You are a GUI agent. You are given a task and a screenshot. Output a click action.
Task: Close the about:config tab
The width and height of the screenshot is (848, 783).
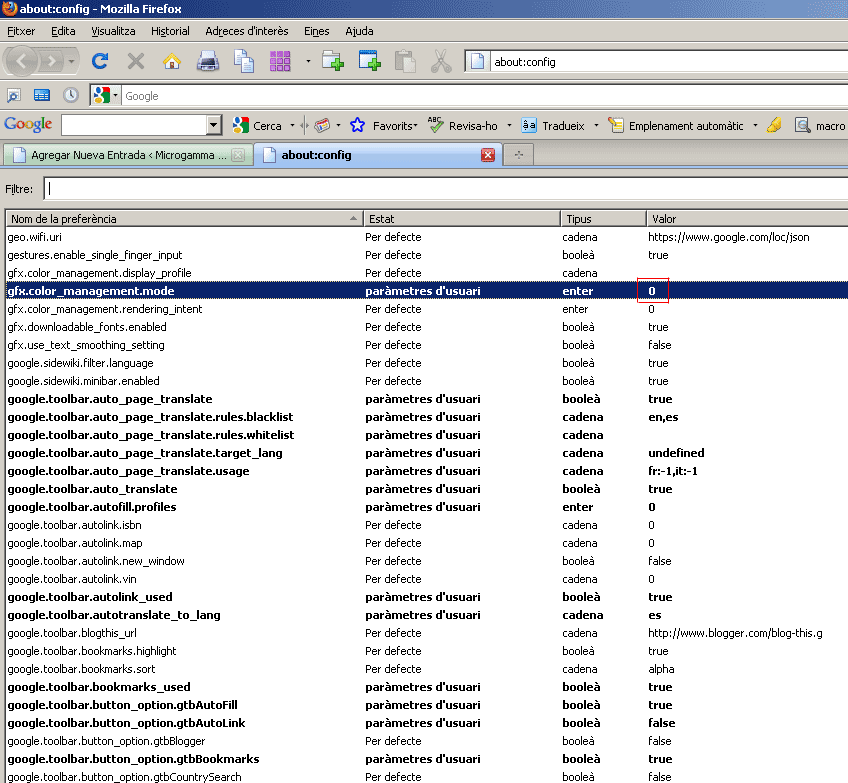pyautogui.click(x=488, y=155)
